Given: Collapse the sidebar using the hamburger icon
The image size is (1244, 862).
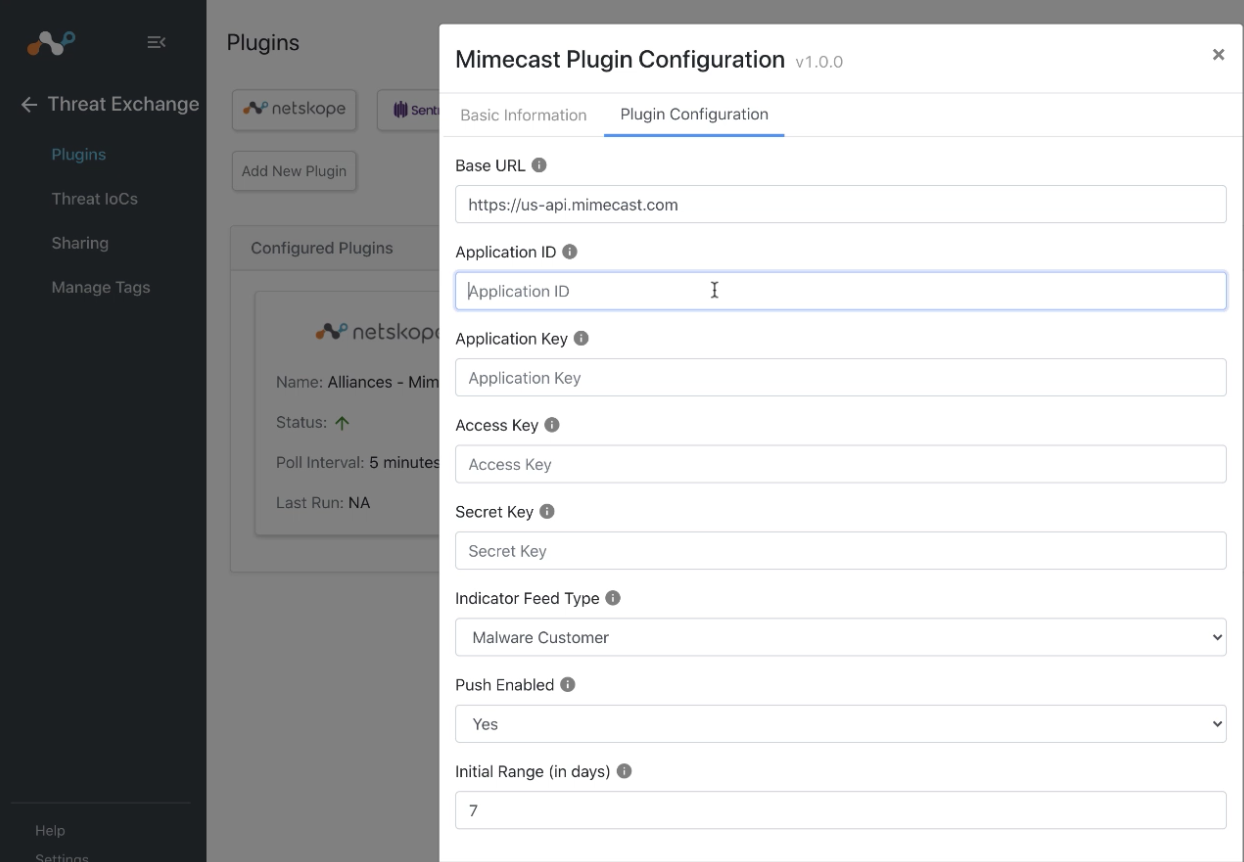Looking at the screenshot, I should 155,42.
